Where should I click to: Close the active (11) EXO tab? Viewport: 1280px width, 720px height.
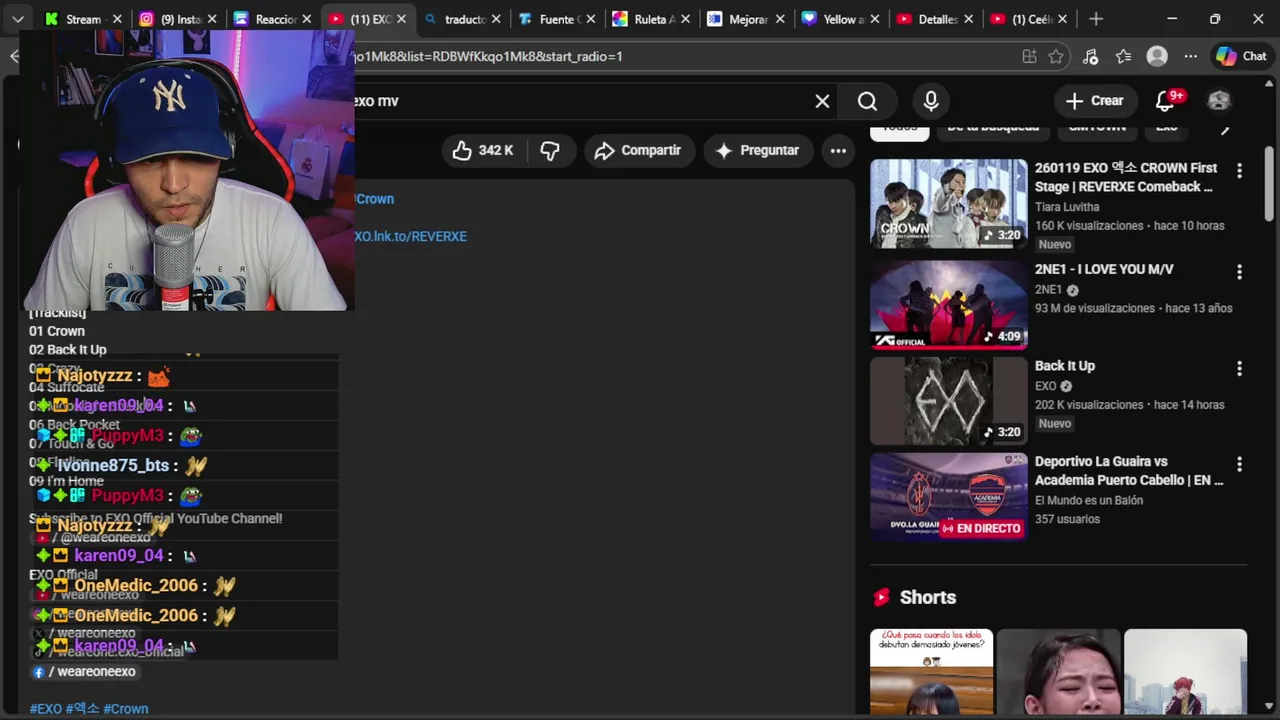401,19
